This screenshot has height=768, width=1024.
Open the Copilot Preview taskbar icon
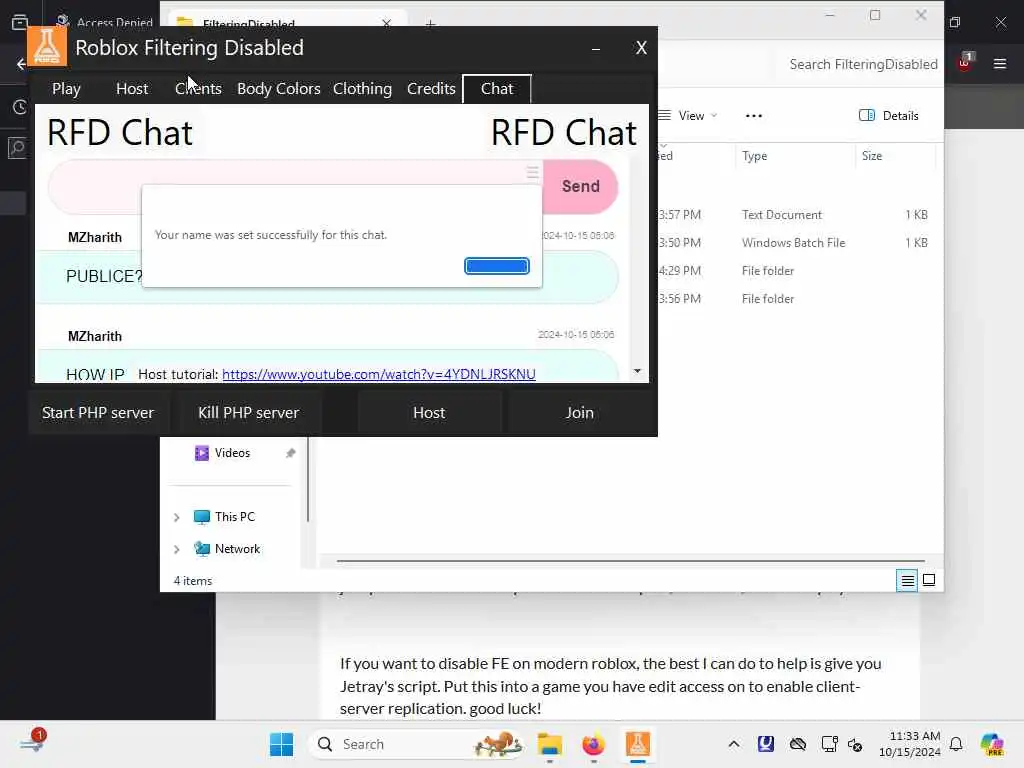(x=992, y=744)
